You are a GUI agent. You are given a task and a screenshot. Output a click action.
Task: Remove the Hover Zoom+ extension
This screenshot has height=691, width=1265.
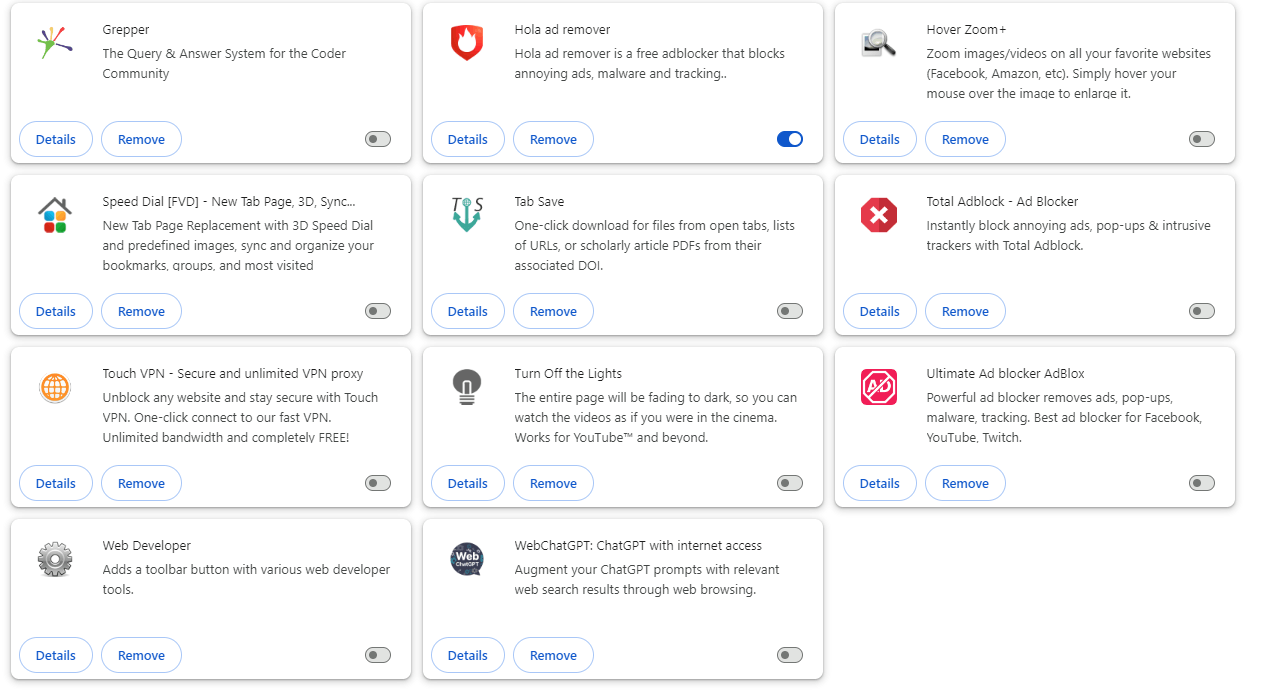(965, 139)
